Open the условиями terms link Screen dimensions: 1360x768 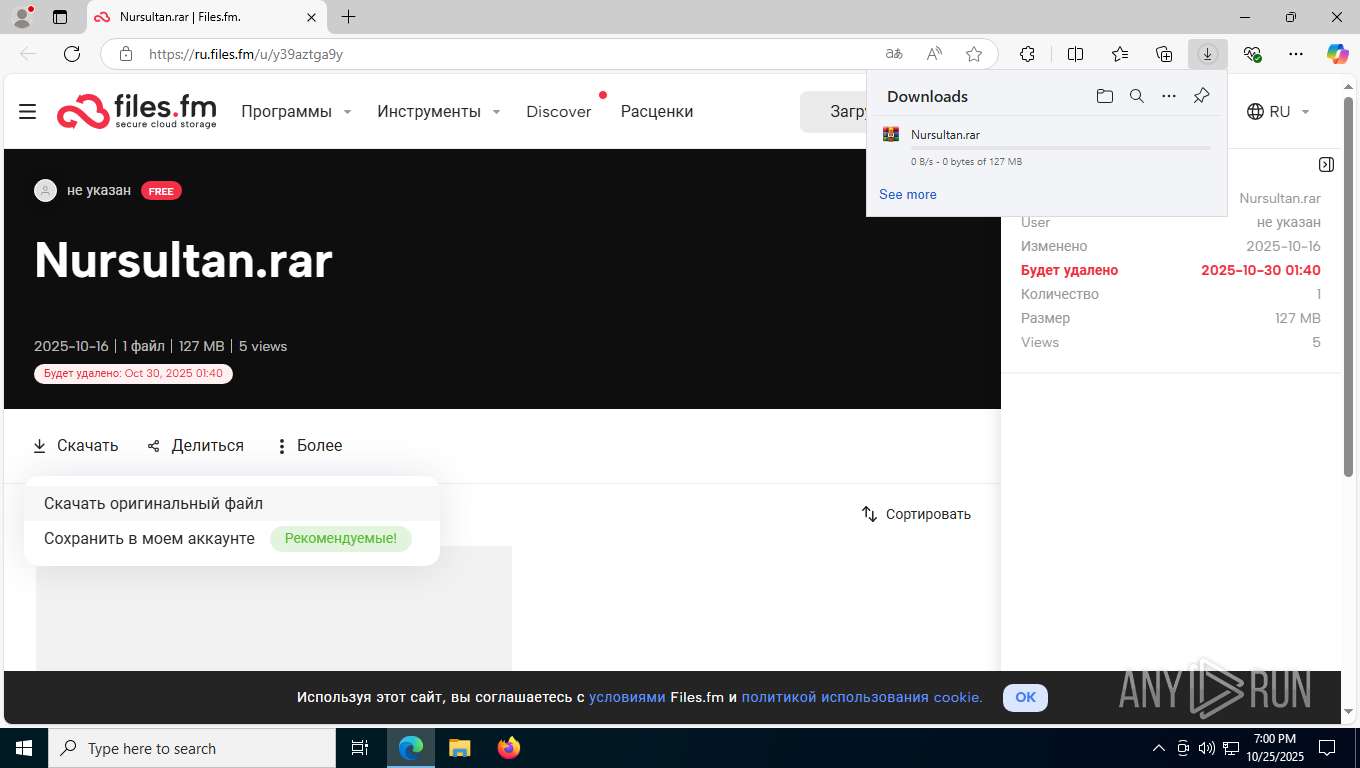pyautogui.click(x=627, y=697)
